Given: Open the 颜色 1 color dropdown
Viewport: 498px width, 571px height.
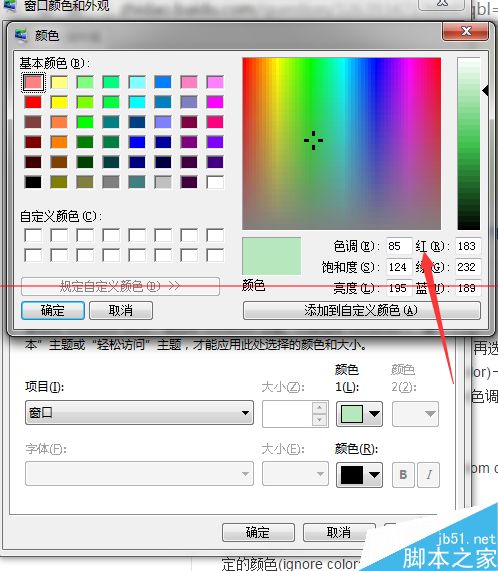Looking at the screenshot, I should (359, 414).
